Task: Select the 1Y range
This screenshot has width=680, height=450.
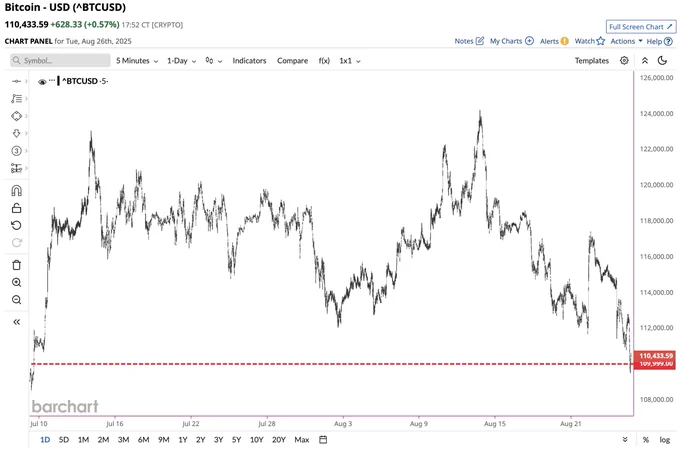Action: 183,440
